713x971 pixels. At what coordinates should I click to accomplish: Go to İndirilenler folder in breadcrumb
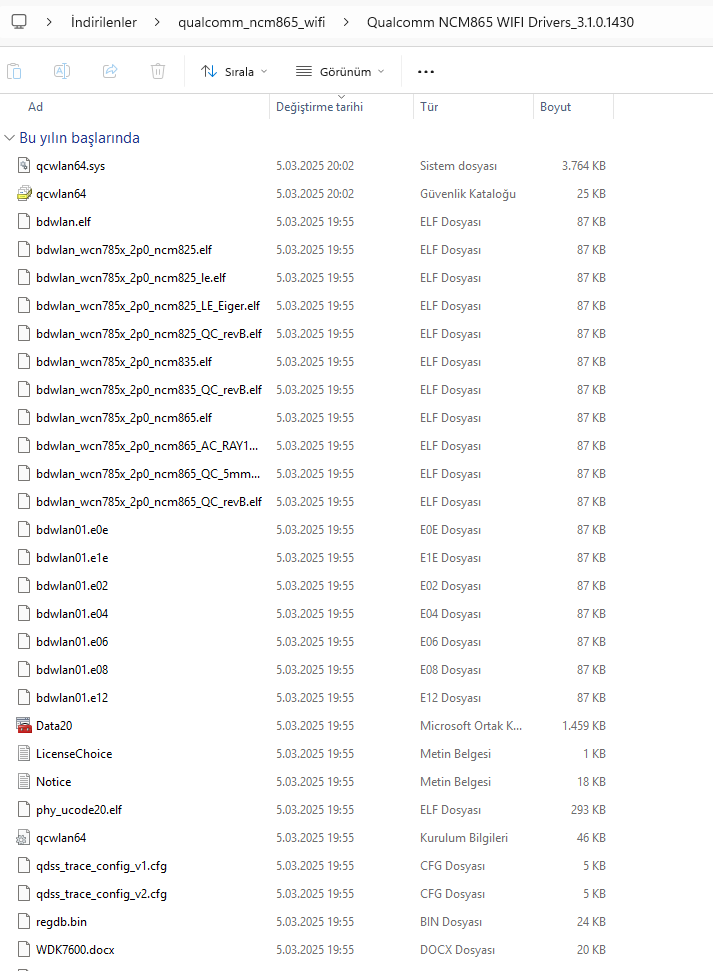point(103,22)
